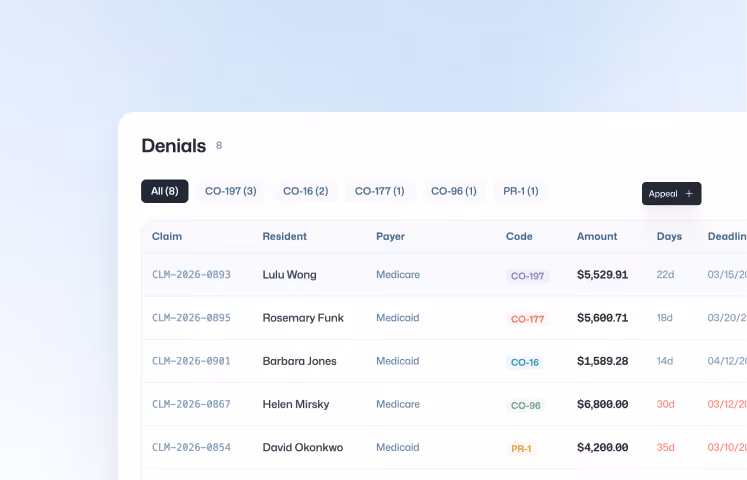
Task: Sort by the Resident column header
Action: tap(284, 236)
